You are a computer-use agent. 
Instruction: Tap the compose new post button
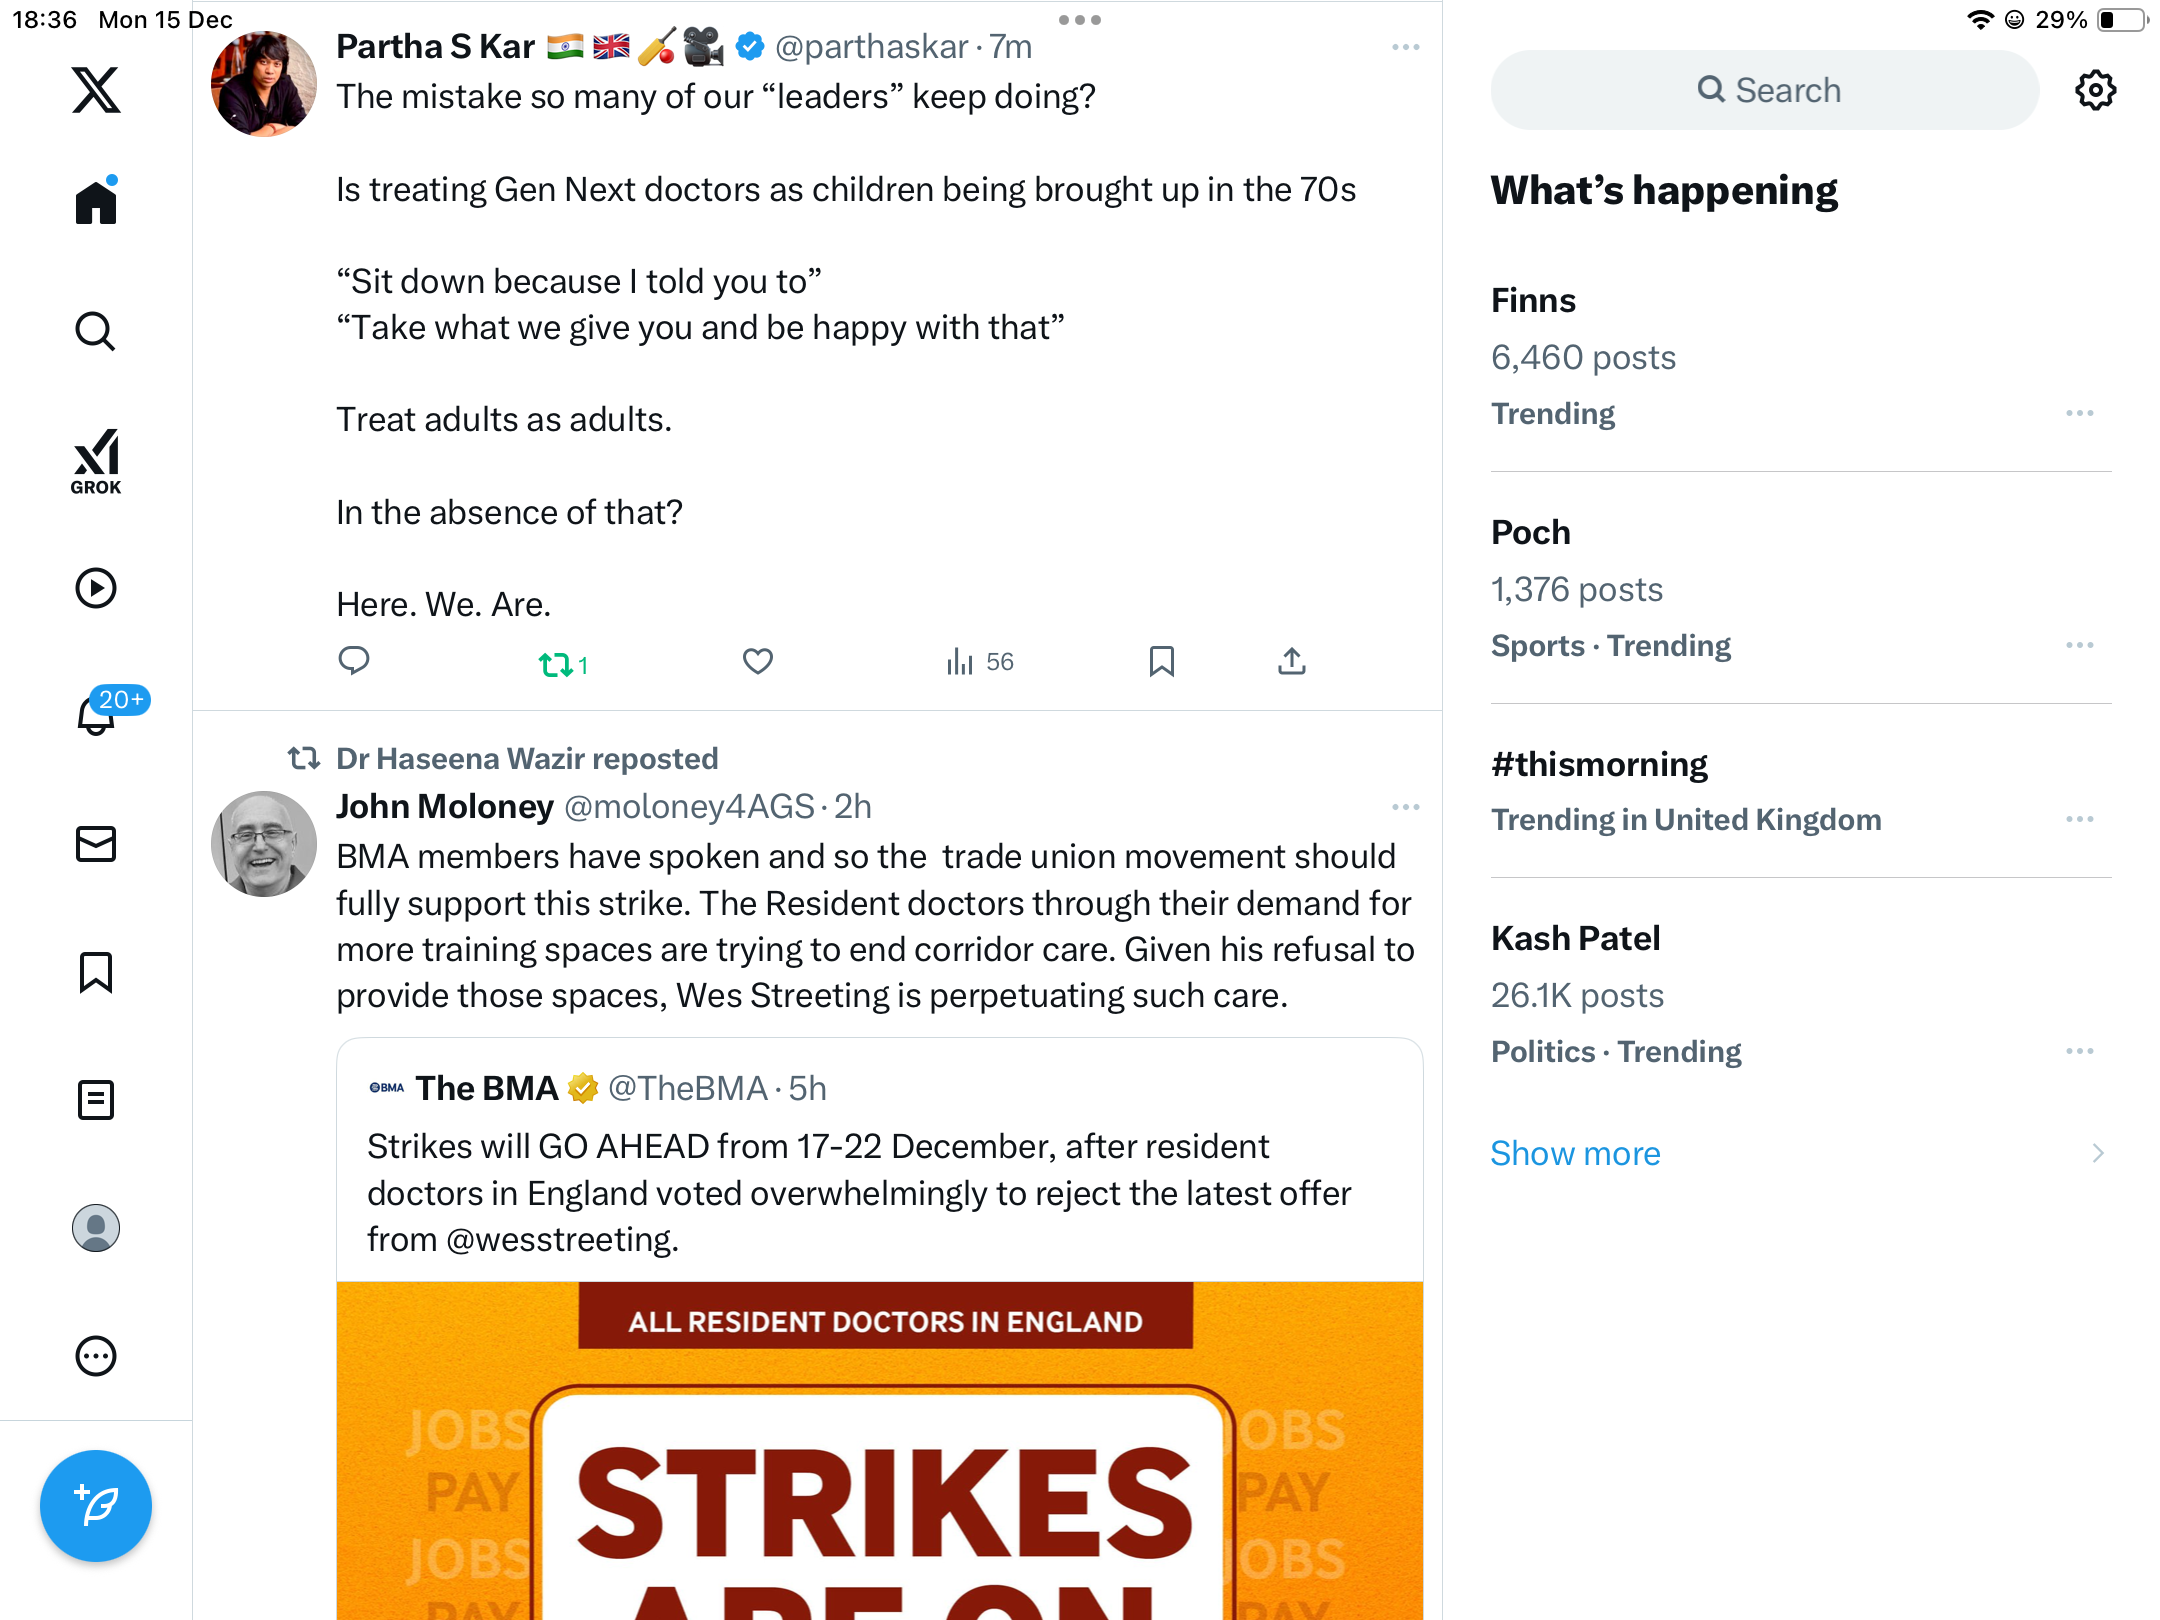click(96, 1505)
